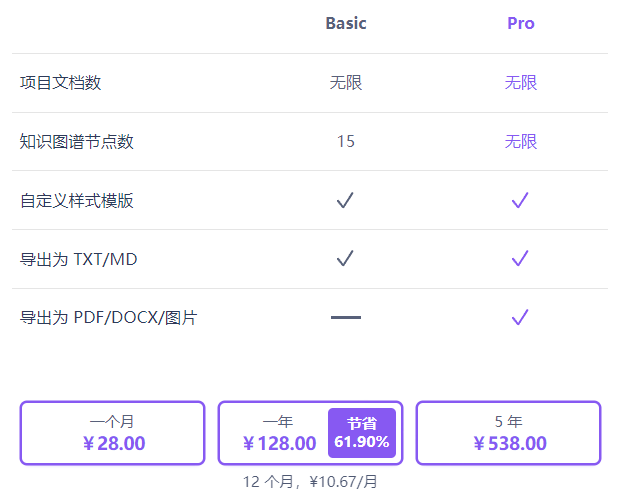Select the 一个月 ¥28.00 plan
Viewport: 617px width, 495px height.
pyautogui.click(x=112, y=433)
